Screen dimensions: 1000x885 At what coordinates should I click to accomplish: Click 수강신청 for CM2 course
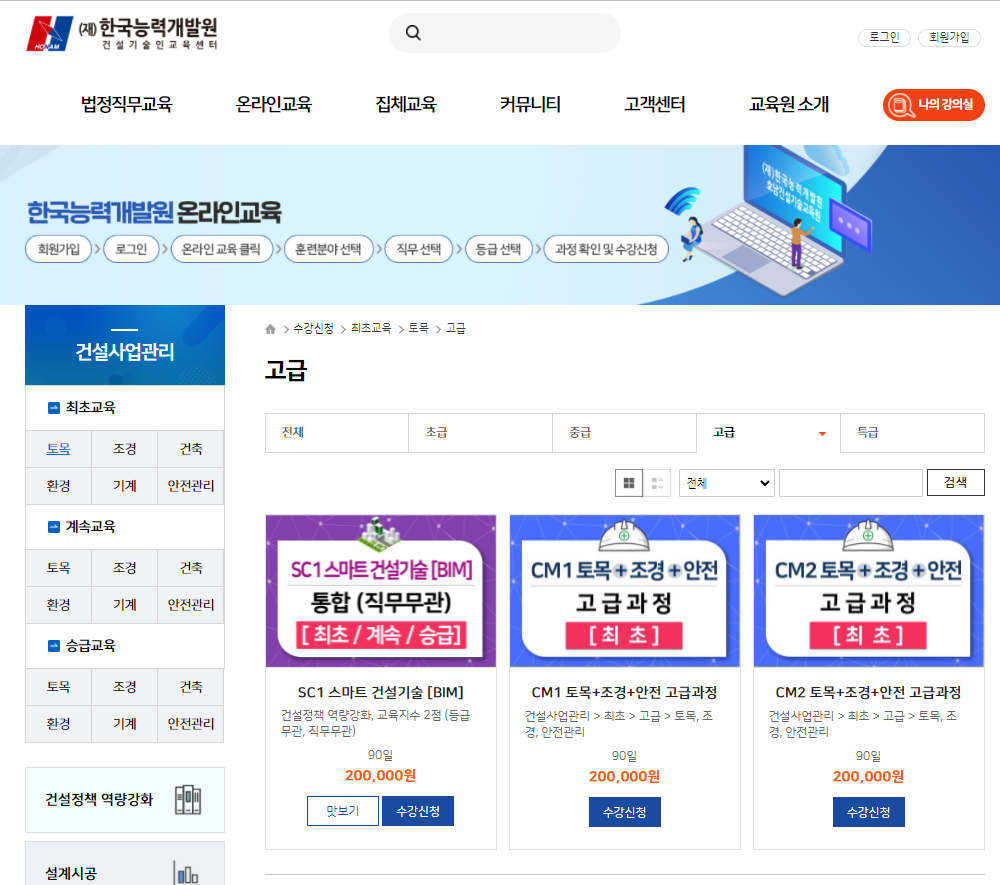pos(868,811)
